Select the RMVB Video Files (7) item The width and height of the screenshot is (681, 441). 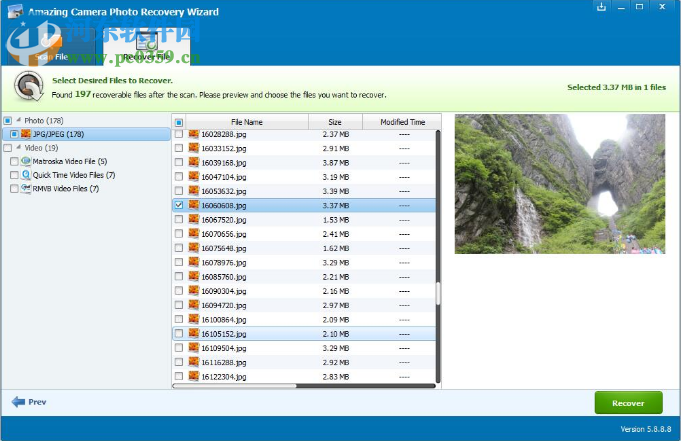tap(66, 189)
